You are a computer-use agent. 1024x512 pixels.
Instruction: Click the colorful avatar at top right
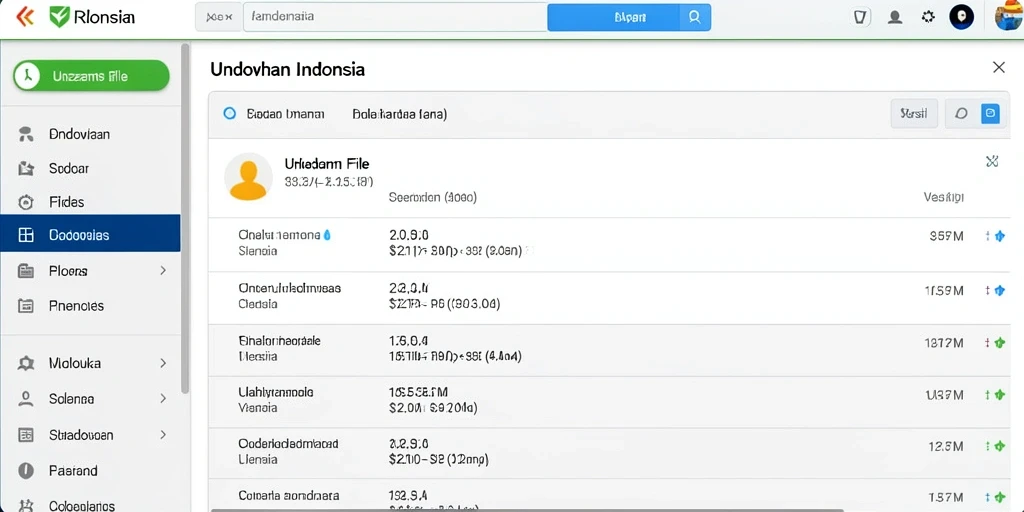(1009, 17)
